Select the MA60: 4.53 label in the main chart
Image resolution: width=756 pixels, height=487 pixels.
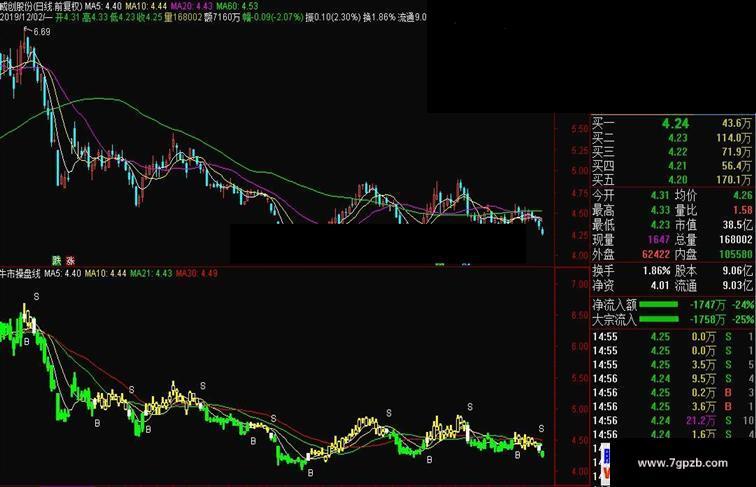[237, 6]
